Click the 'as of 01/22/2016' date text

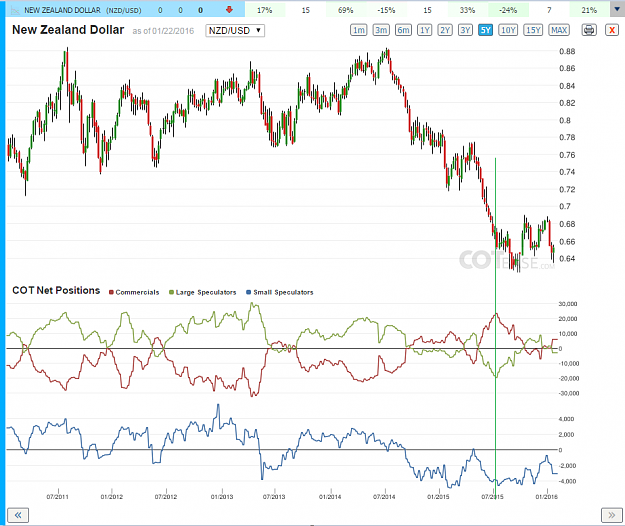coord(163,31)
